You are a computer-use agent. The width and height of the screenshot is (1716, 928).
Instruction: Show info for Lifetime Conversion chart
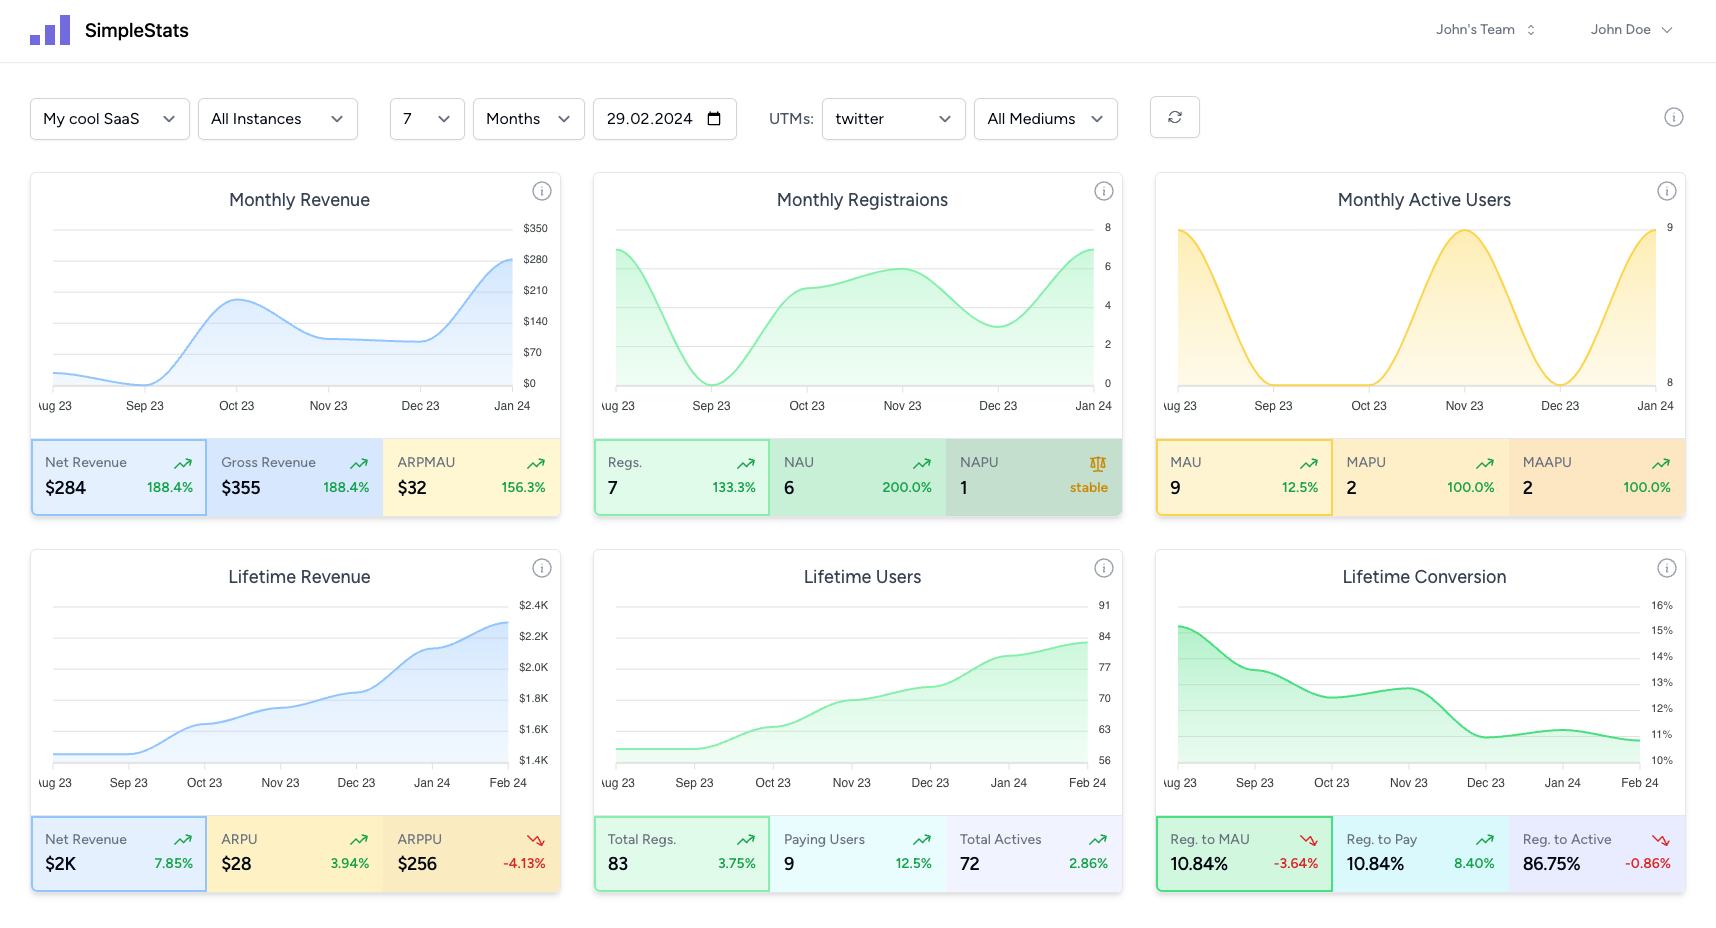click(x=1666, y=568)
